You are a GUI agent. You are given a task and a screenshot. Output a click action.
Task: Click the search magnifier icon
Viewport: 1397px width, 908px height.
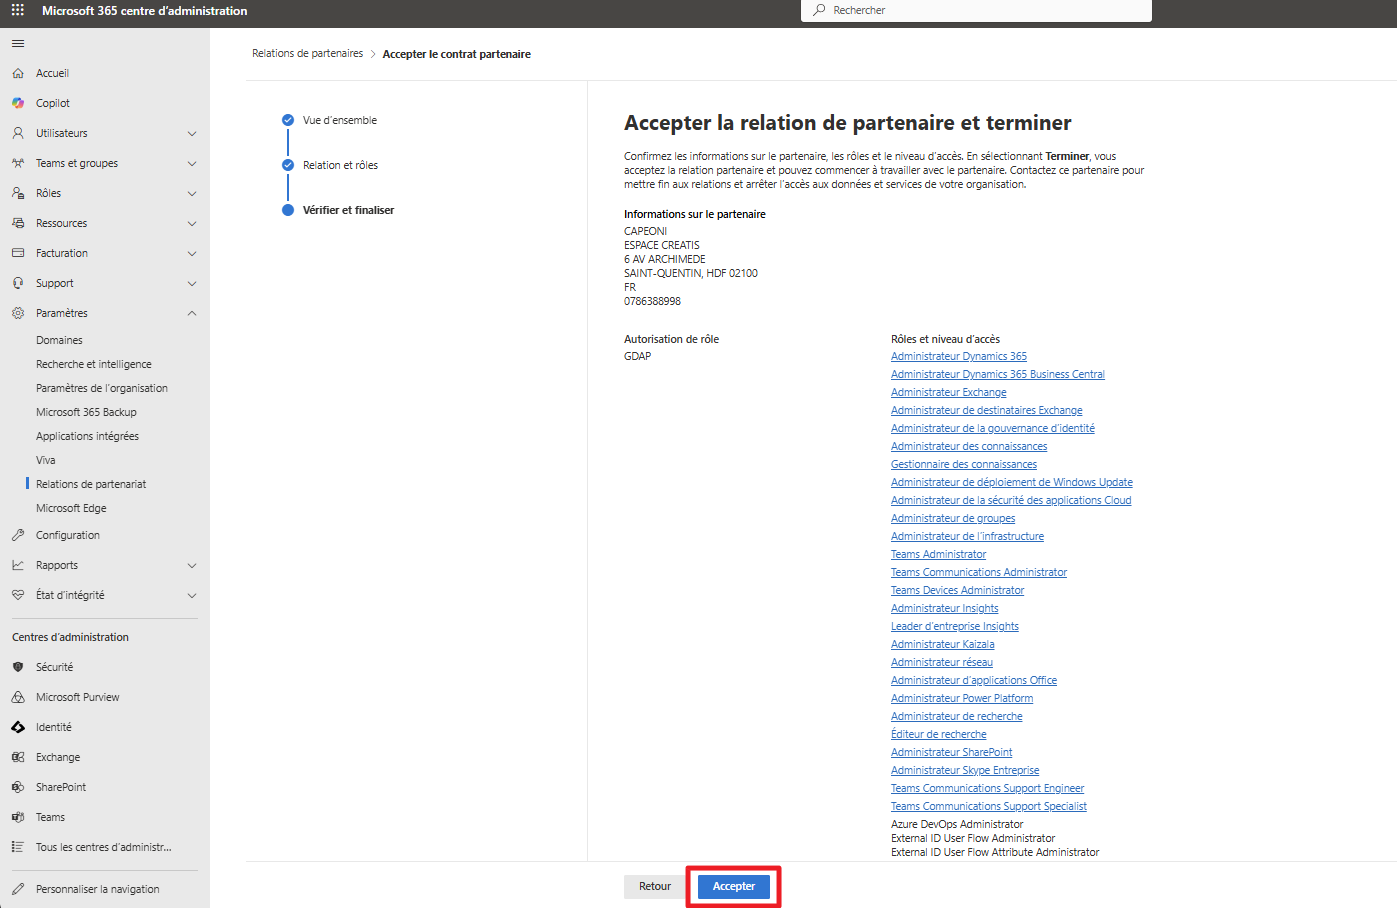tap(820, 10)
